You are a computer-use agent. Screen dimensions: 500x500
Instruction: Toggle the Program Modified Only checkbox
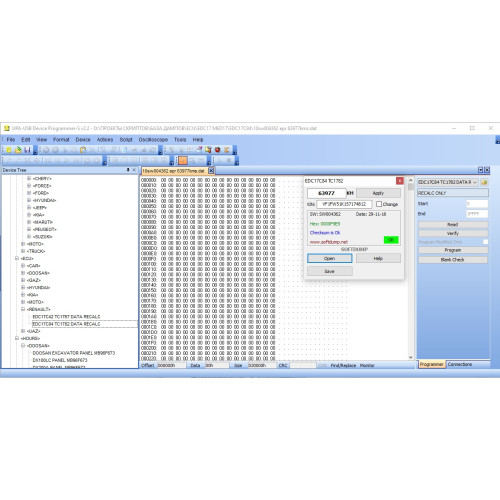coord(485,242)
